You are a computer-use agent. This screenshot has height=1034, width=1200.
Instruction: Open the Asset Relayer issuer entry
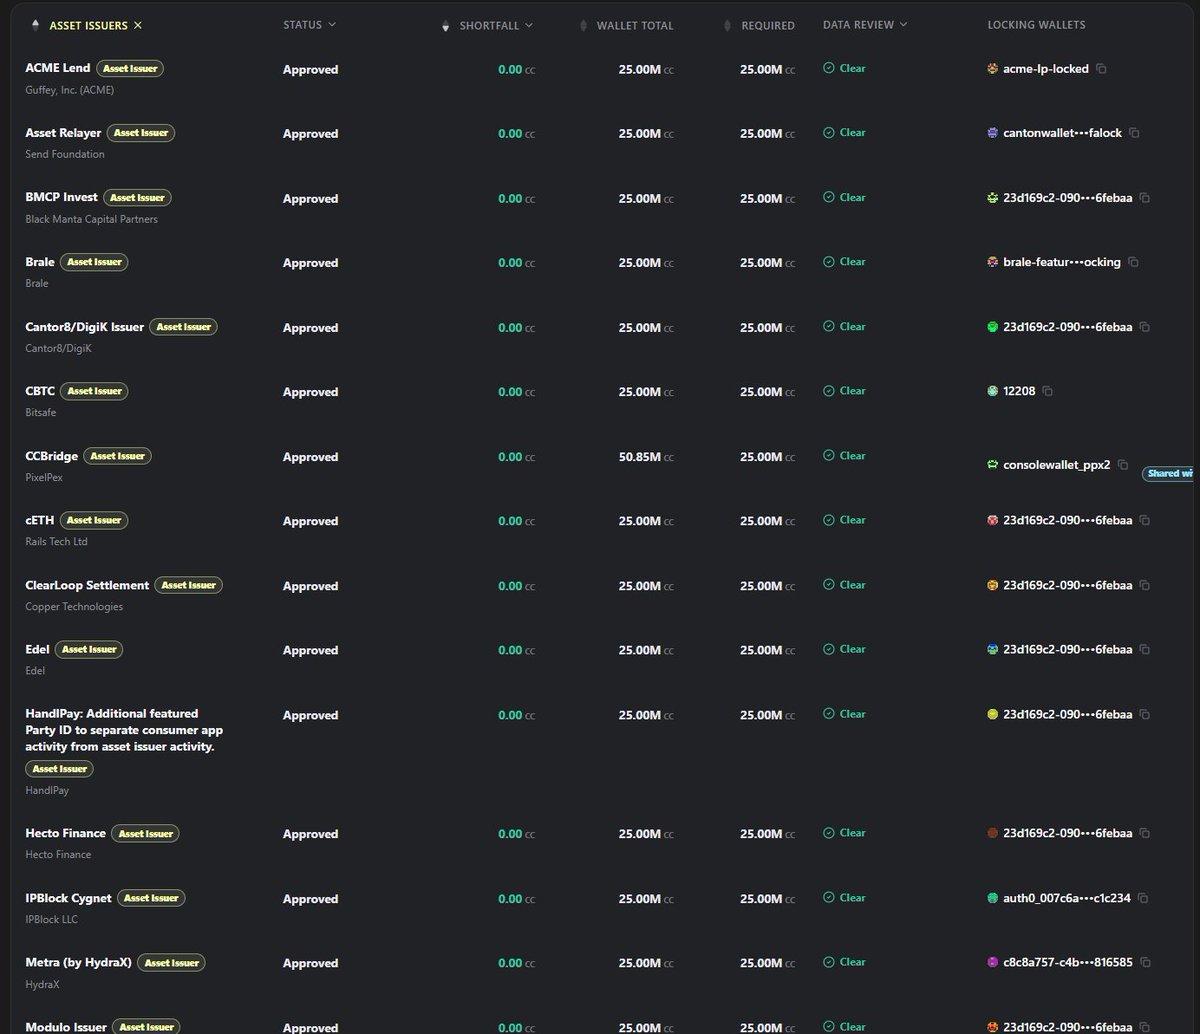point(62,132)
